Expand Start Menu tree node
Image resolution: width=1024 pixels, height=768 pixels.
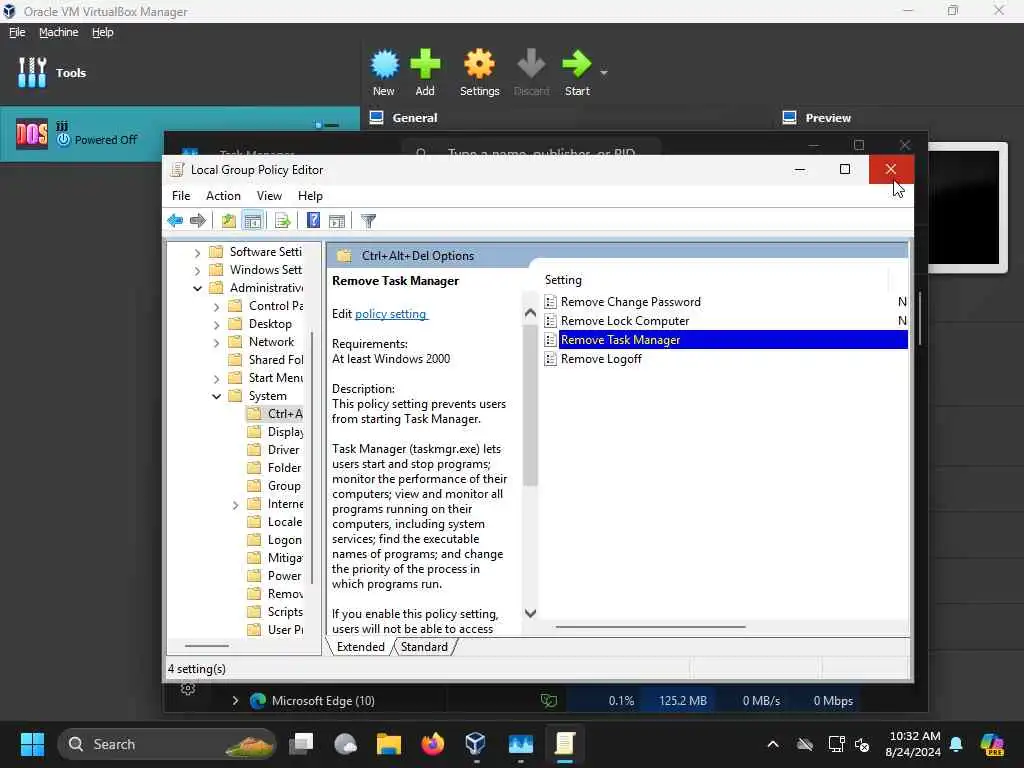pyautogui.click(x=216, y=378)
